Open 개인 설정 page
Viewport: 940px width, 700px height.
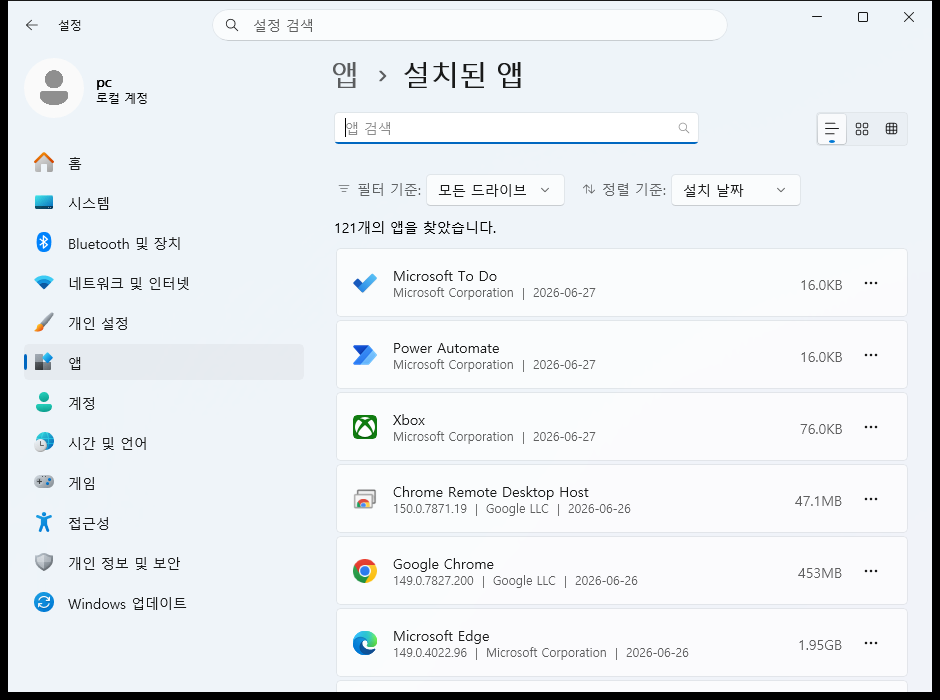(x=164, y=322)
